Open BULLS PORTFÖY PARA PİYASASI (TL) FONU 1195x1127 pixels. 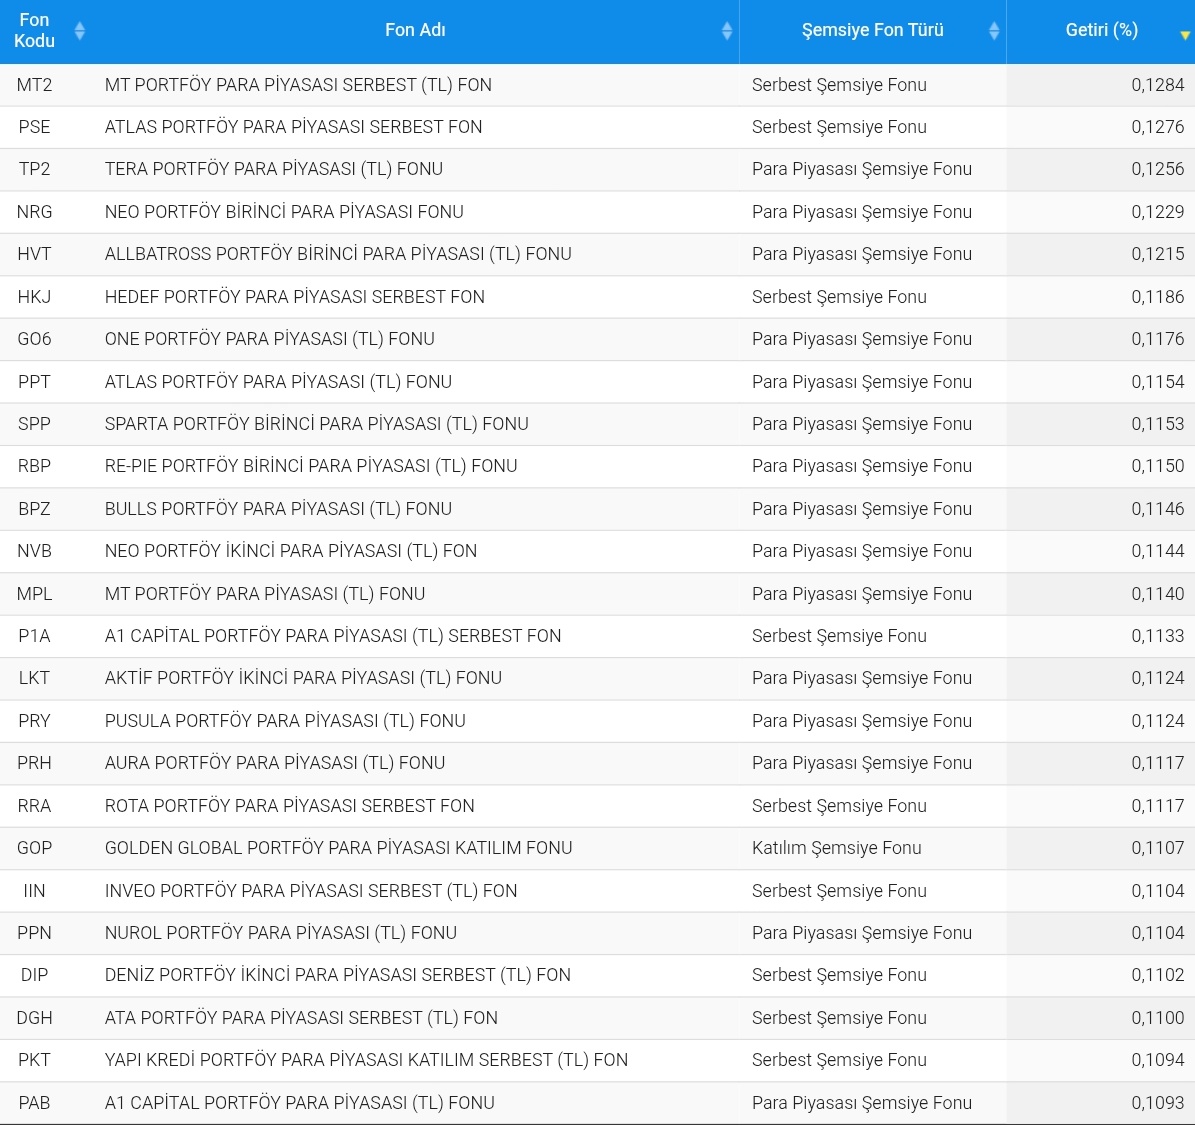tap(278, 508)
